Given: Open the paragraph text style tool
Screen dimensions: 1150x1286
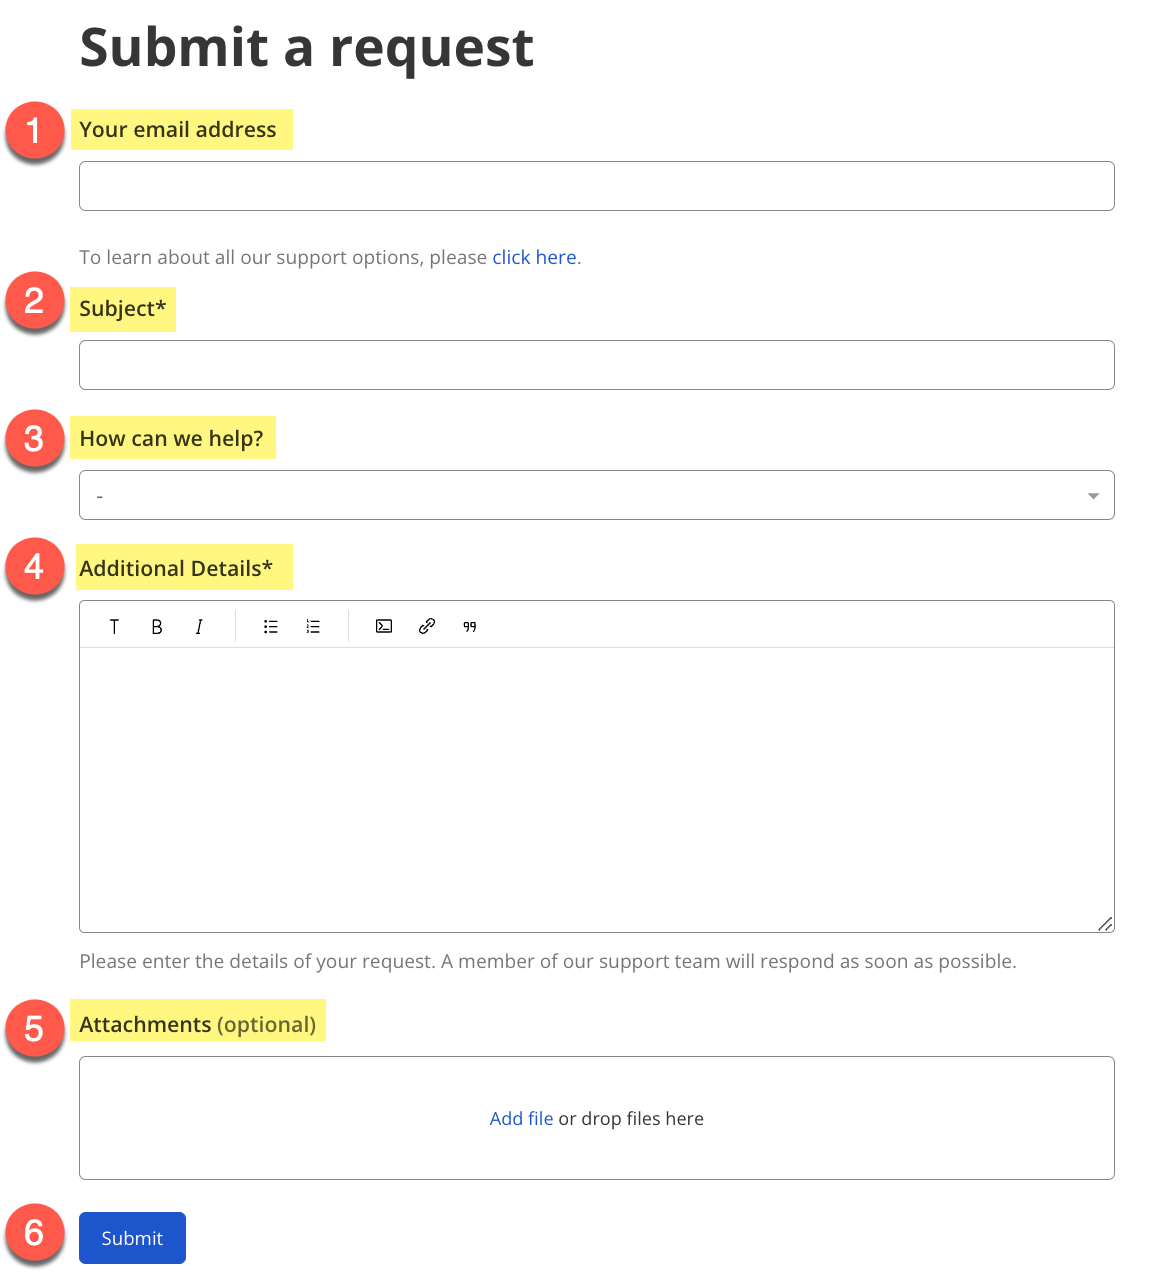Looking at the screenshot, I should pos(114,627).
